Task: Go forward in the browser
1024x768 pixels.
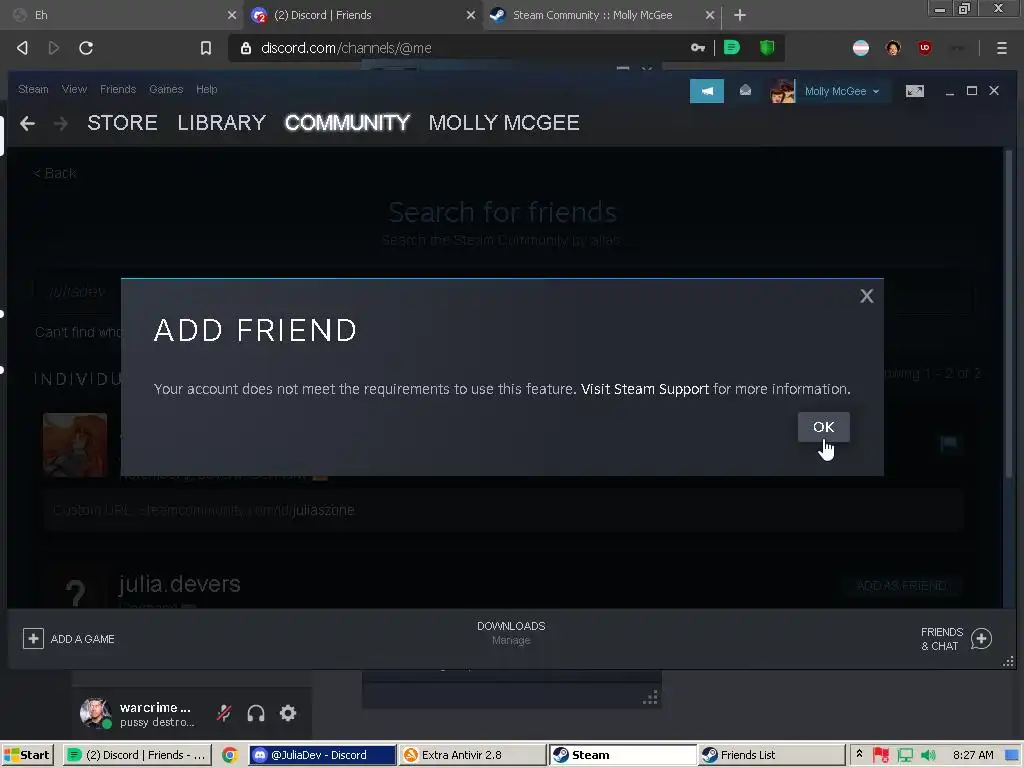Action: point(54,48)
